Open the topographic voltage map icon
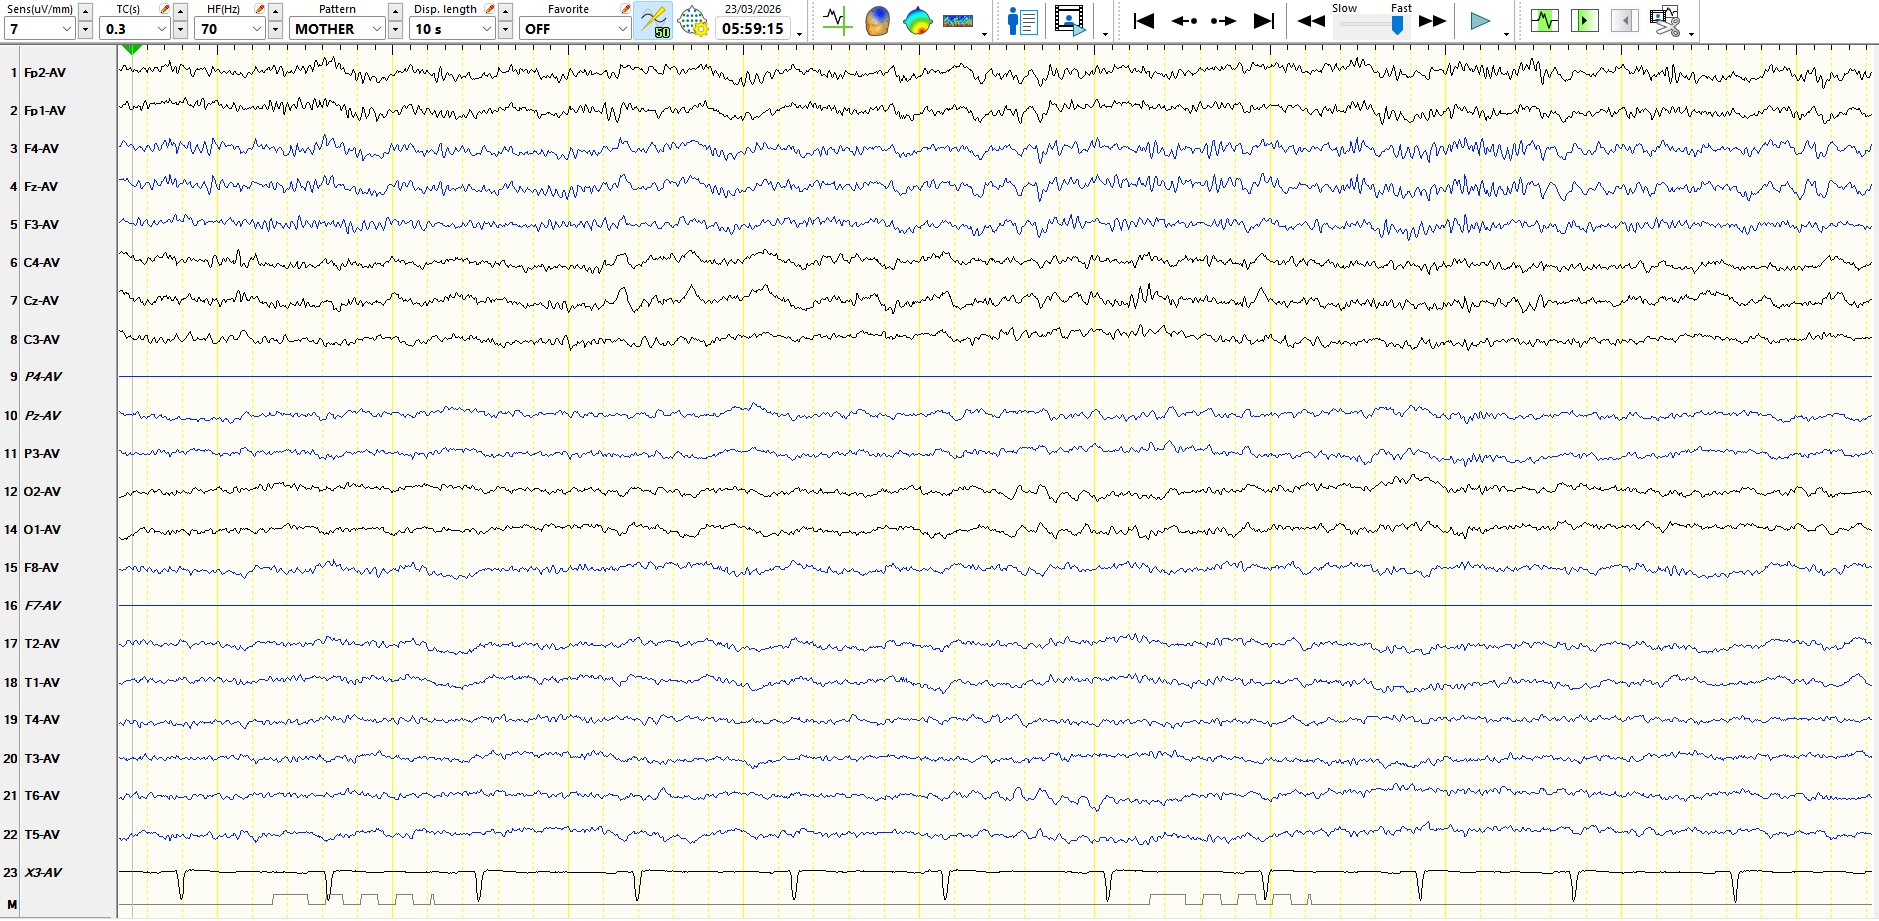This screenshot has height=921, width=1879. (x=917, y=20)
